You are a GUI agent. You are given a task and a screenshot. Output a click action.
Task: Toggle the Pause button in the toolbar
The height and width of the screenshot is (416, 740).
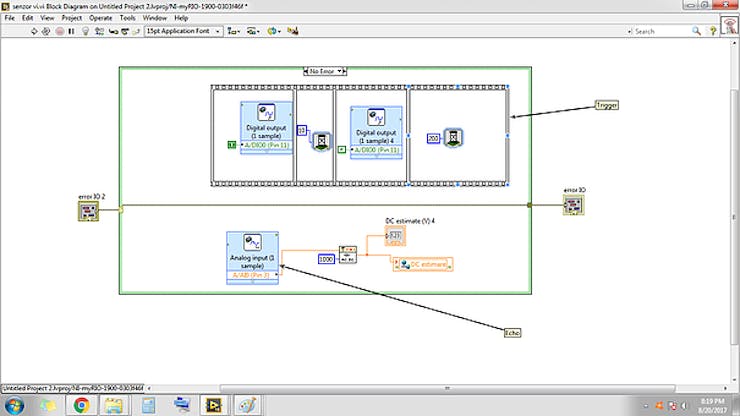pos(71,31)
